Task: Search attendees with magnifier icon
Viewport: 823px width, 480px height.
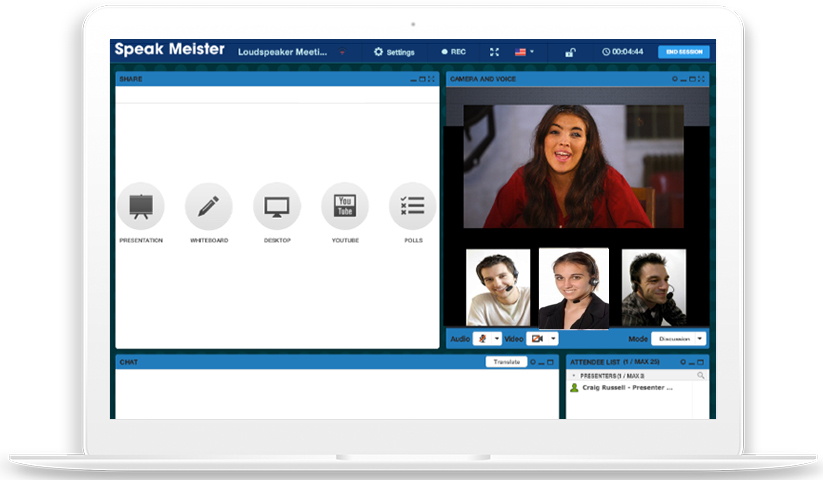Action: click(701, 376)
